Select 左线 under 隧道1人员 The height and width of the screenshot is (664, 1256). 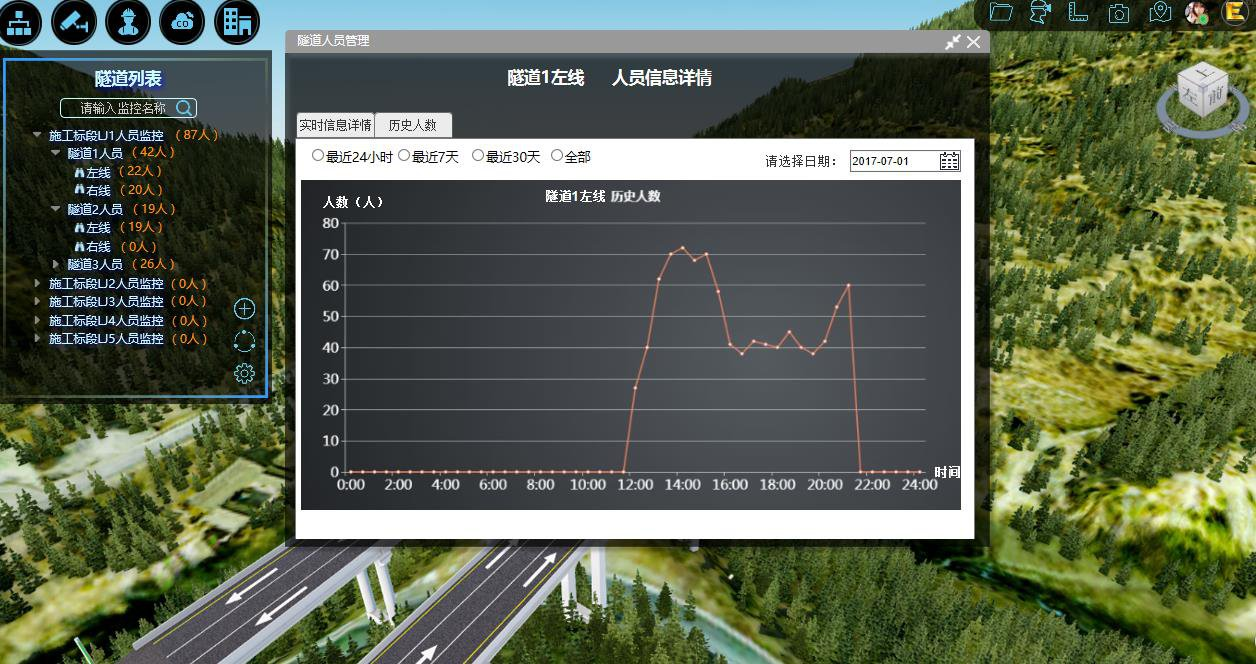point(98,172)
